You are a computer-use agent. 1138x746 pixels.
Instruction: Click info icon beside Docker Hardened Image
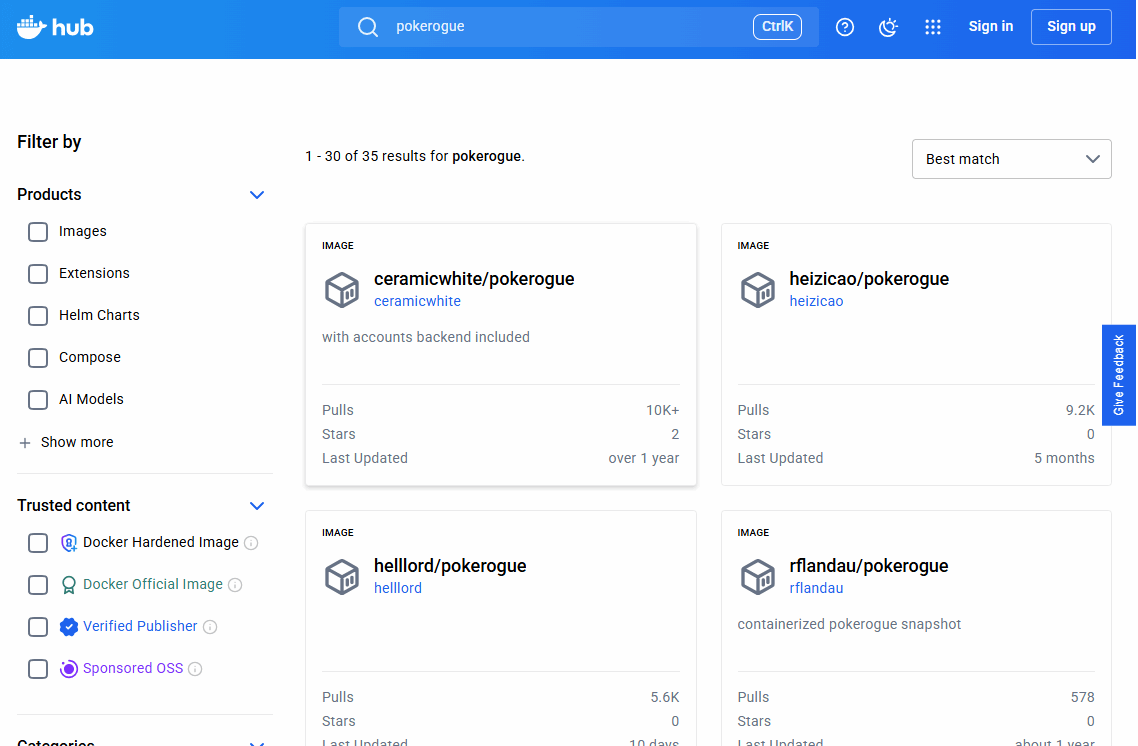251,543
